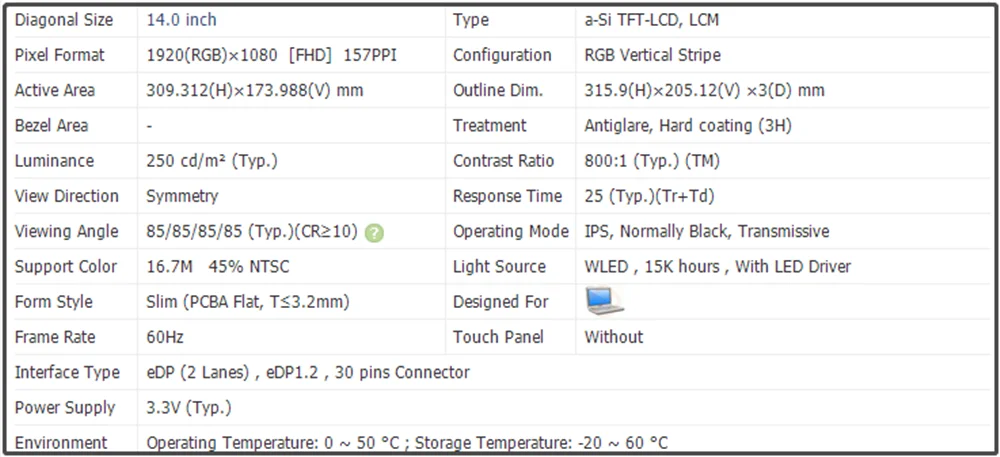Click the Contrast Ratio label
Image resolution: width=1000 pixels, height=457 pixels.
coord(503,161)
